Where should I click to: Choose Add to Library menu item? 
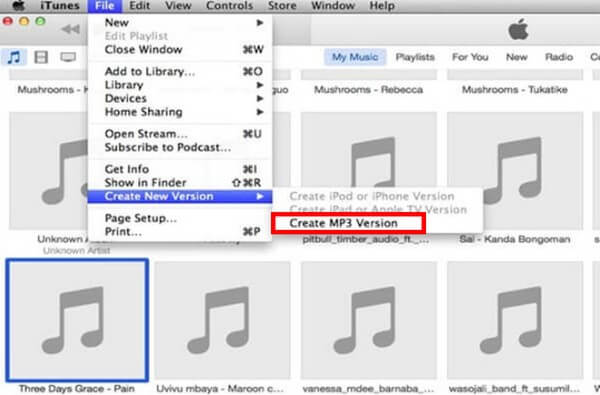tap(180, 71)
